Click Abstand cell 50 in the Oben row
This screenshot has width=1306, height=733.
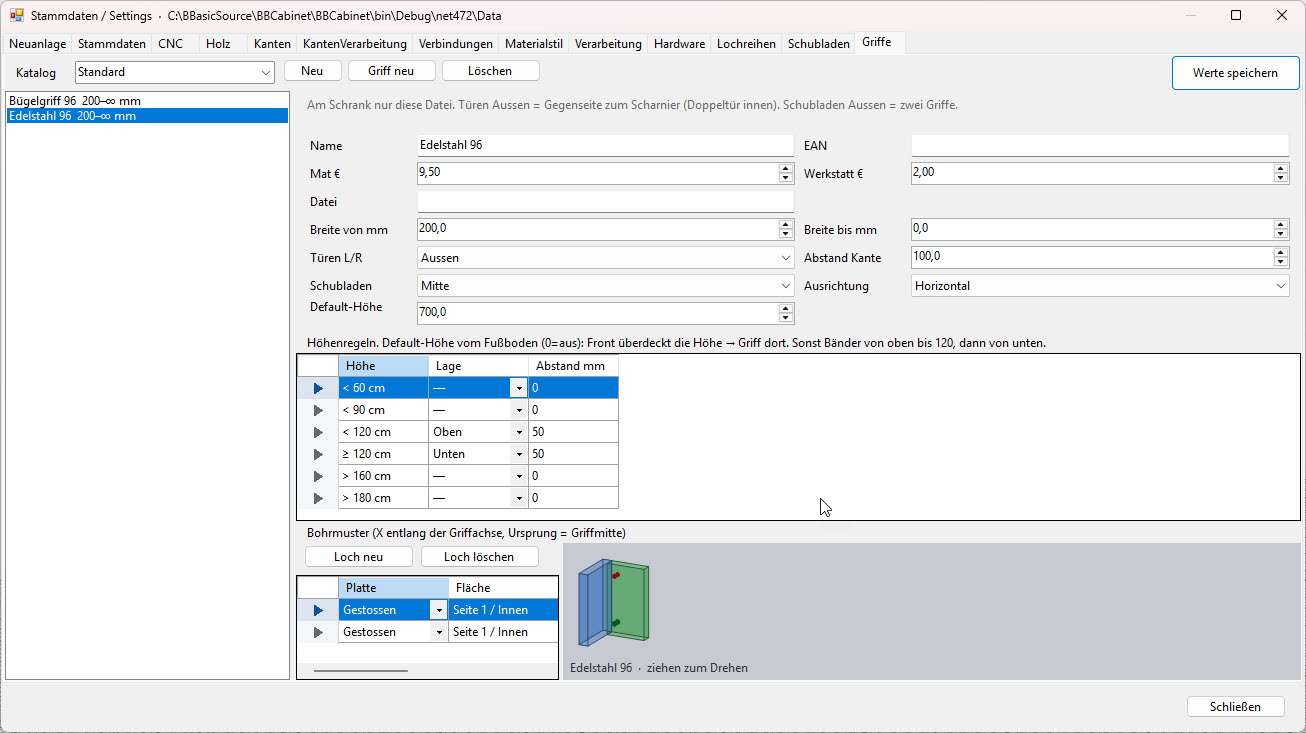click(x=574, y=432)
